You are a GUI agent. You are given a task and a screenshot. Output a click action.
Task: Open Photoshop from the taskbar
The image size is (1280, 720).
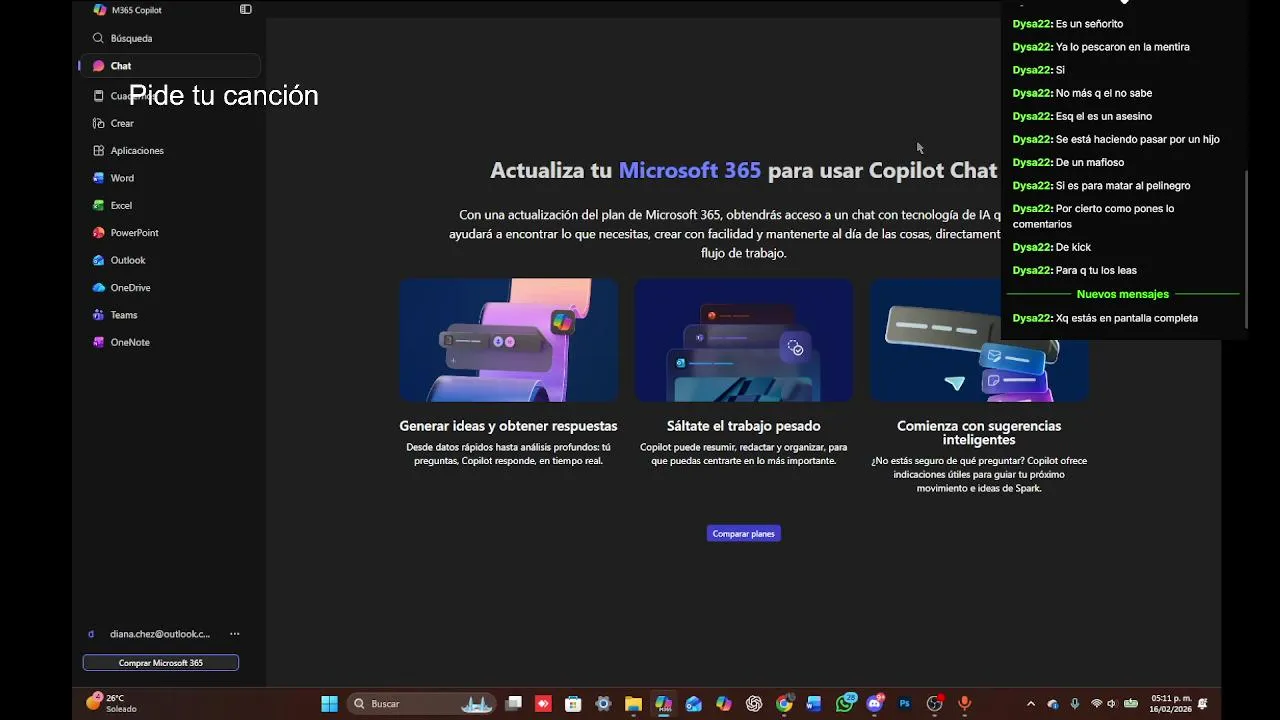(905, 704)
